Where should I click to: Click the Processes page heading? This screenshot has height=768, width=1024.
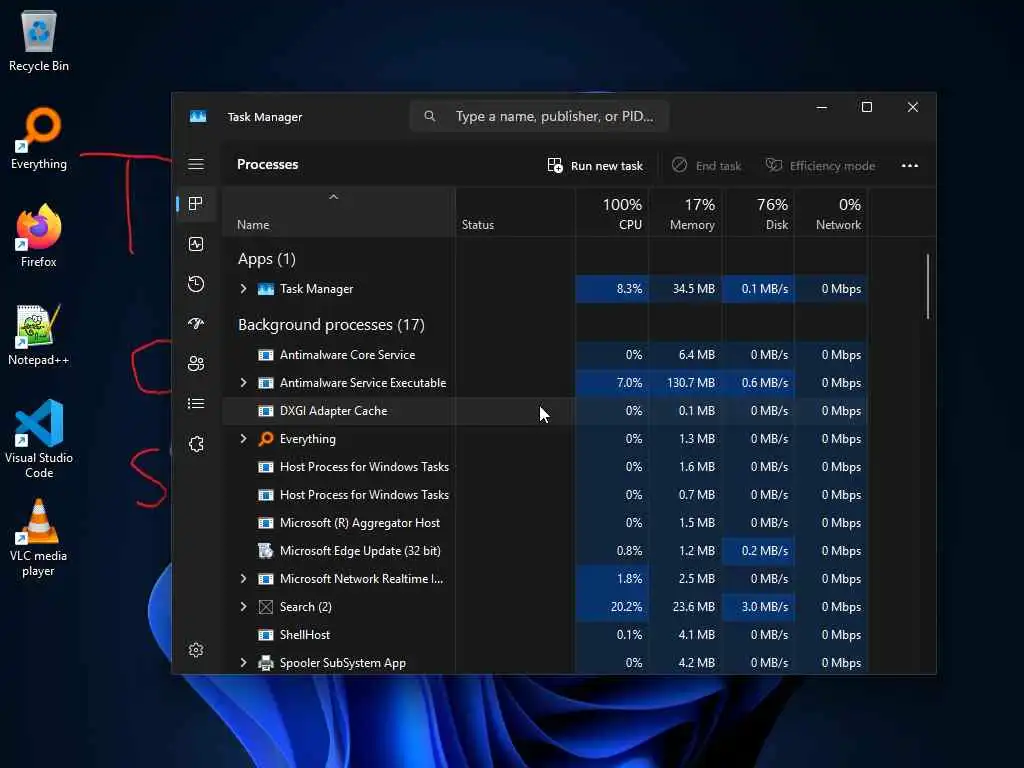pos(267,165)
